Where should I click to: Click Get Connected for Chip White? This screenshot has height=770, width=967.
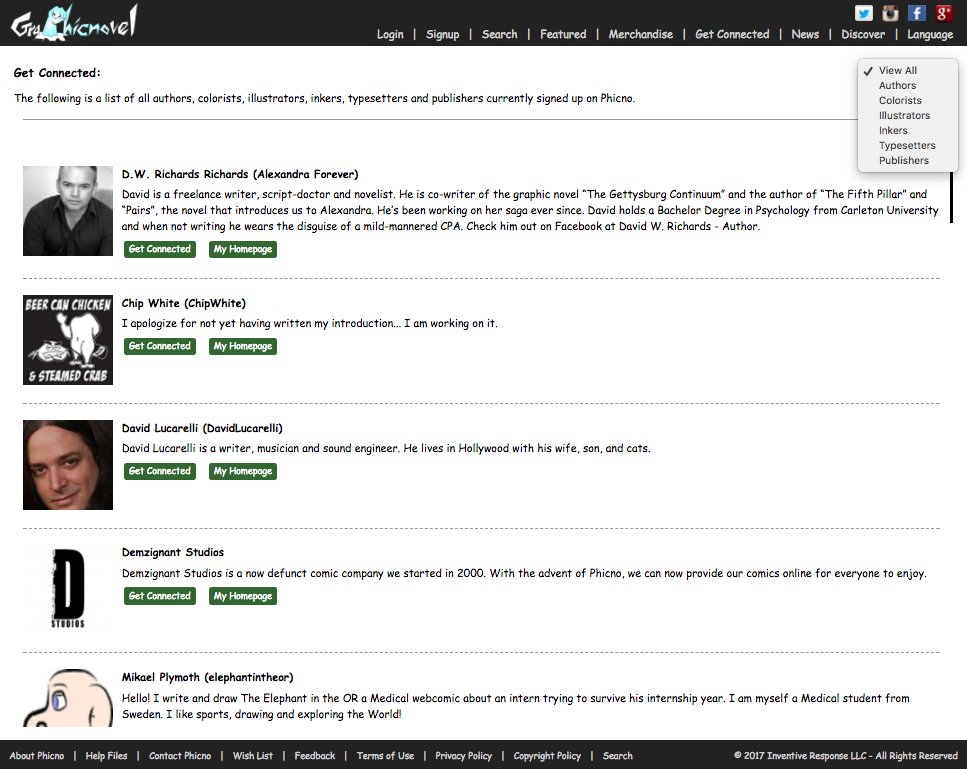[160, 346]
